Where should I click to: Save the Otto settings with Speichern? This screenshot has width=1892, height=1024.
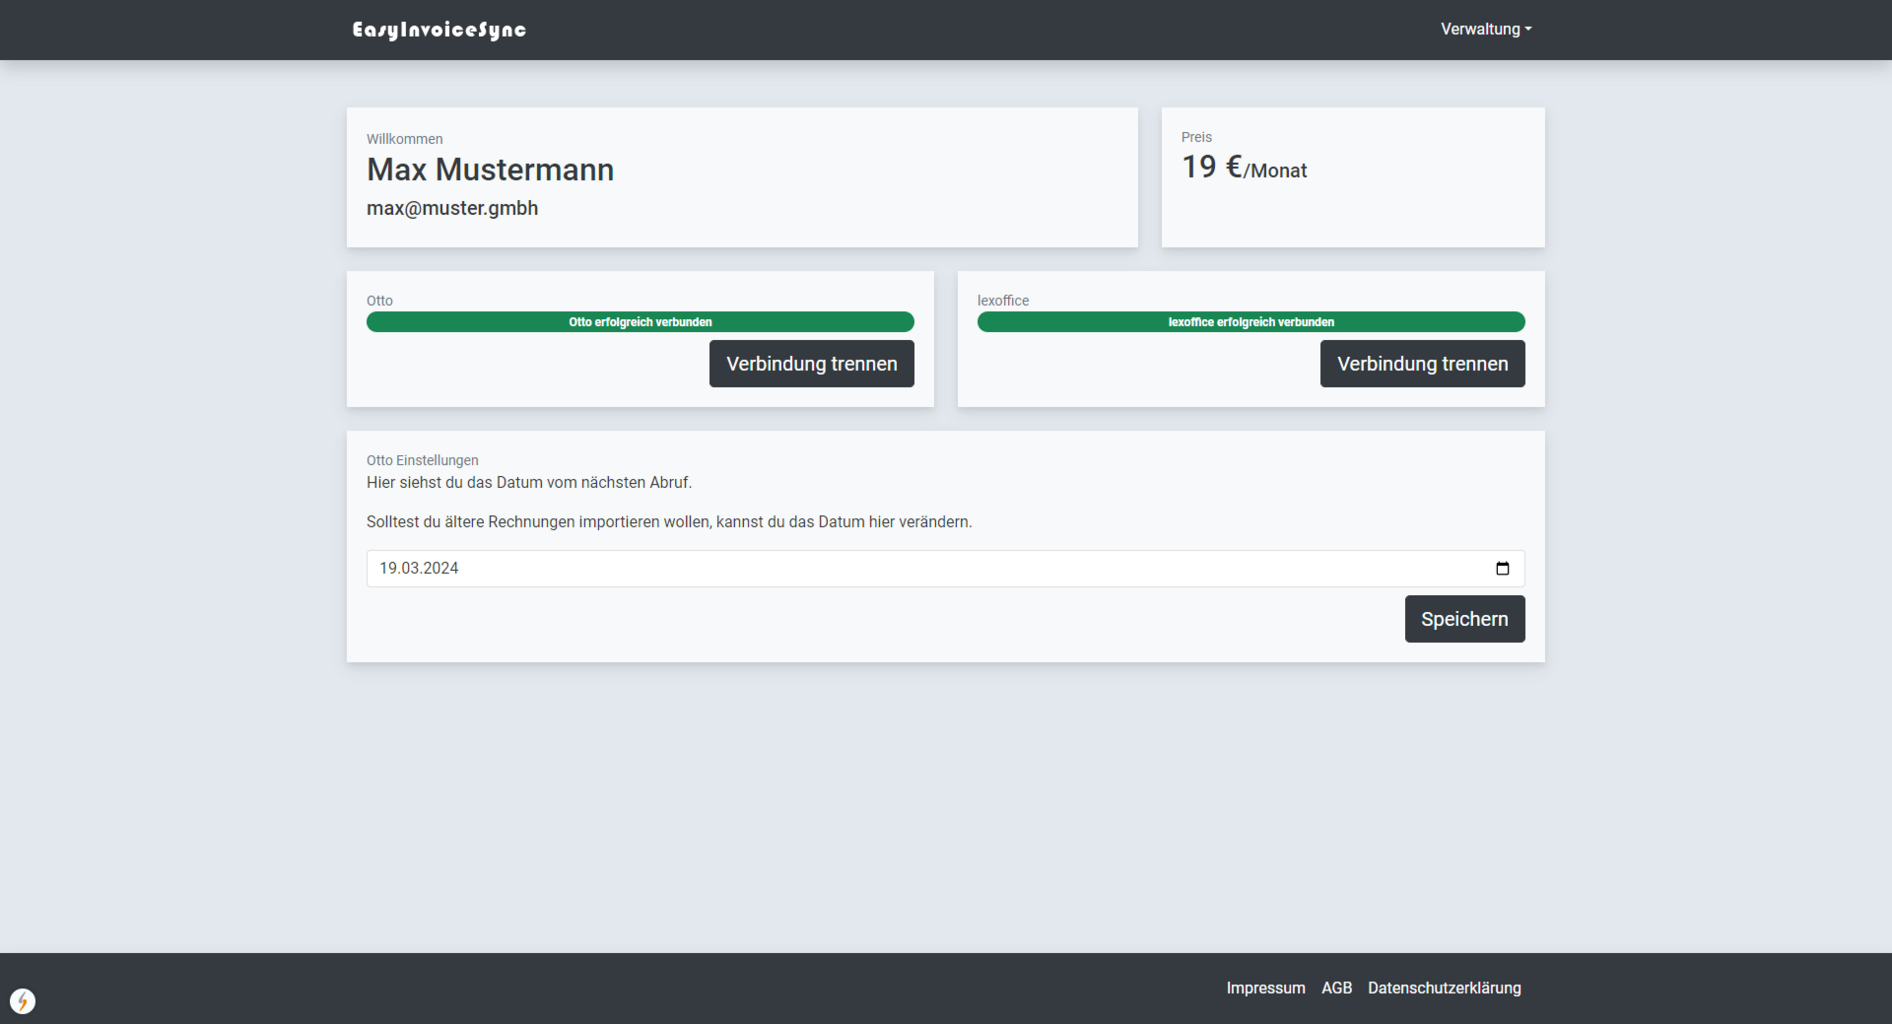[x=1464, y=619]
